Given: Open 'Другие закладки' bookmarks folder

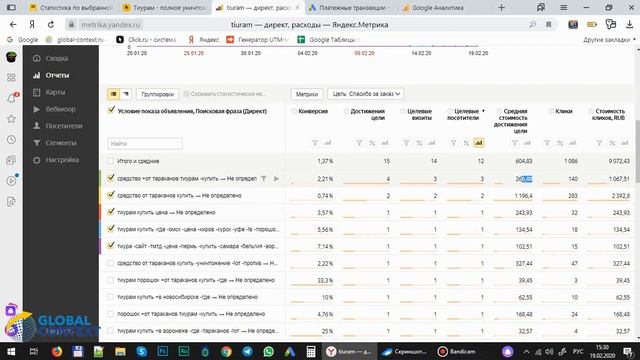Looking at the screenshot, I should pyautogui.click(x=609, y=40).
